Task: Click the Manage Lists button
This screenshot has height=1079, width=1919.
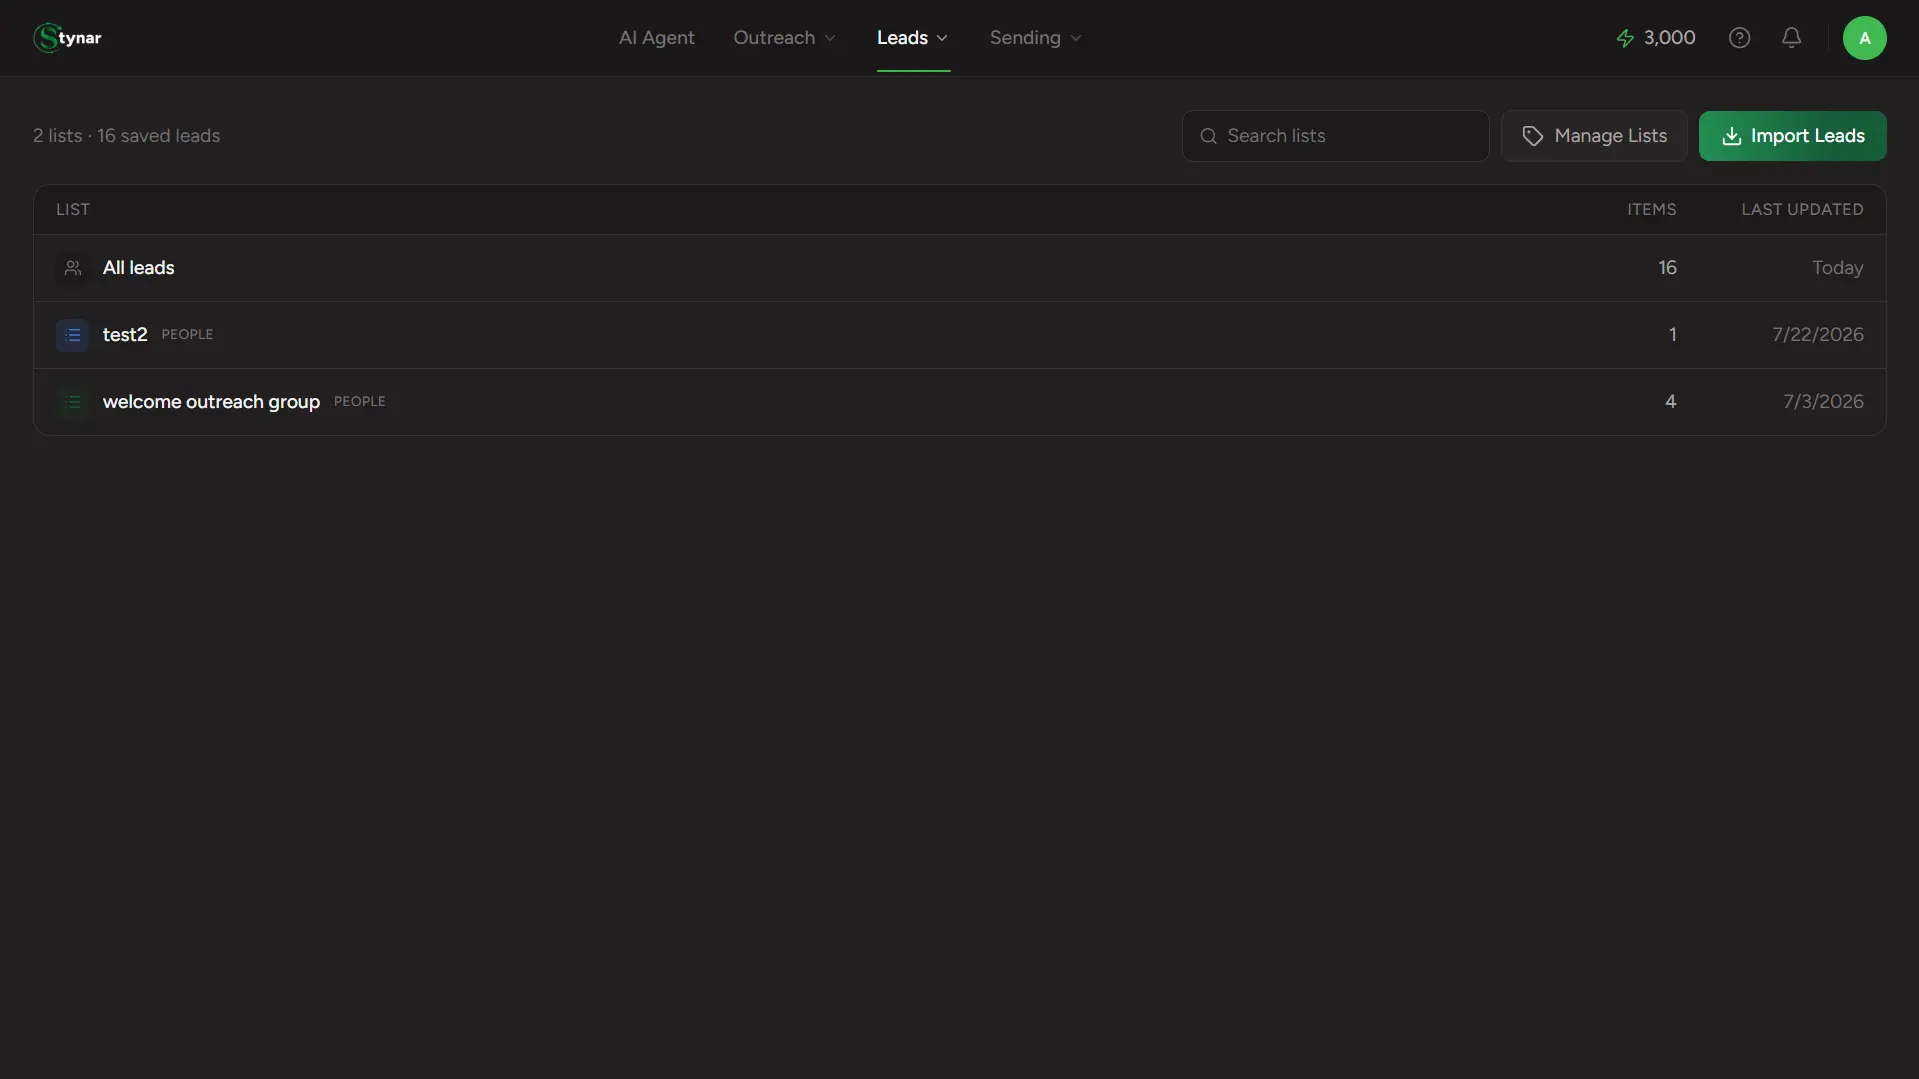Action: coord(1594,136)
